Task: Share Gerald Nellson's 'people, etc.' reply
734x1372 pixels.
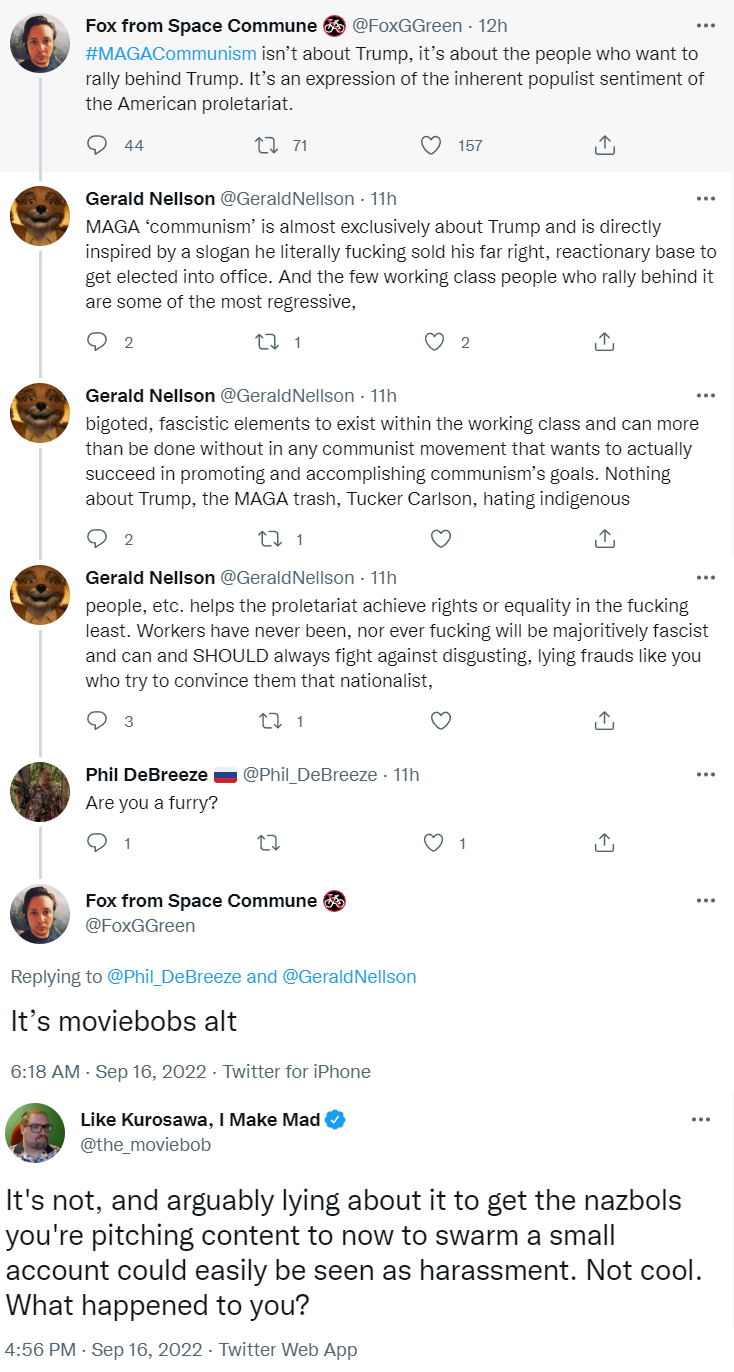Action: 604,720
